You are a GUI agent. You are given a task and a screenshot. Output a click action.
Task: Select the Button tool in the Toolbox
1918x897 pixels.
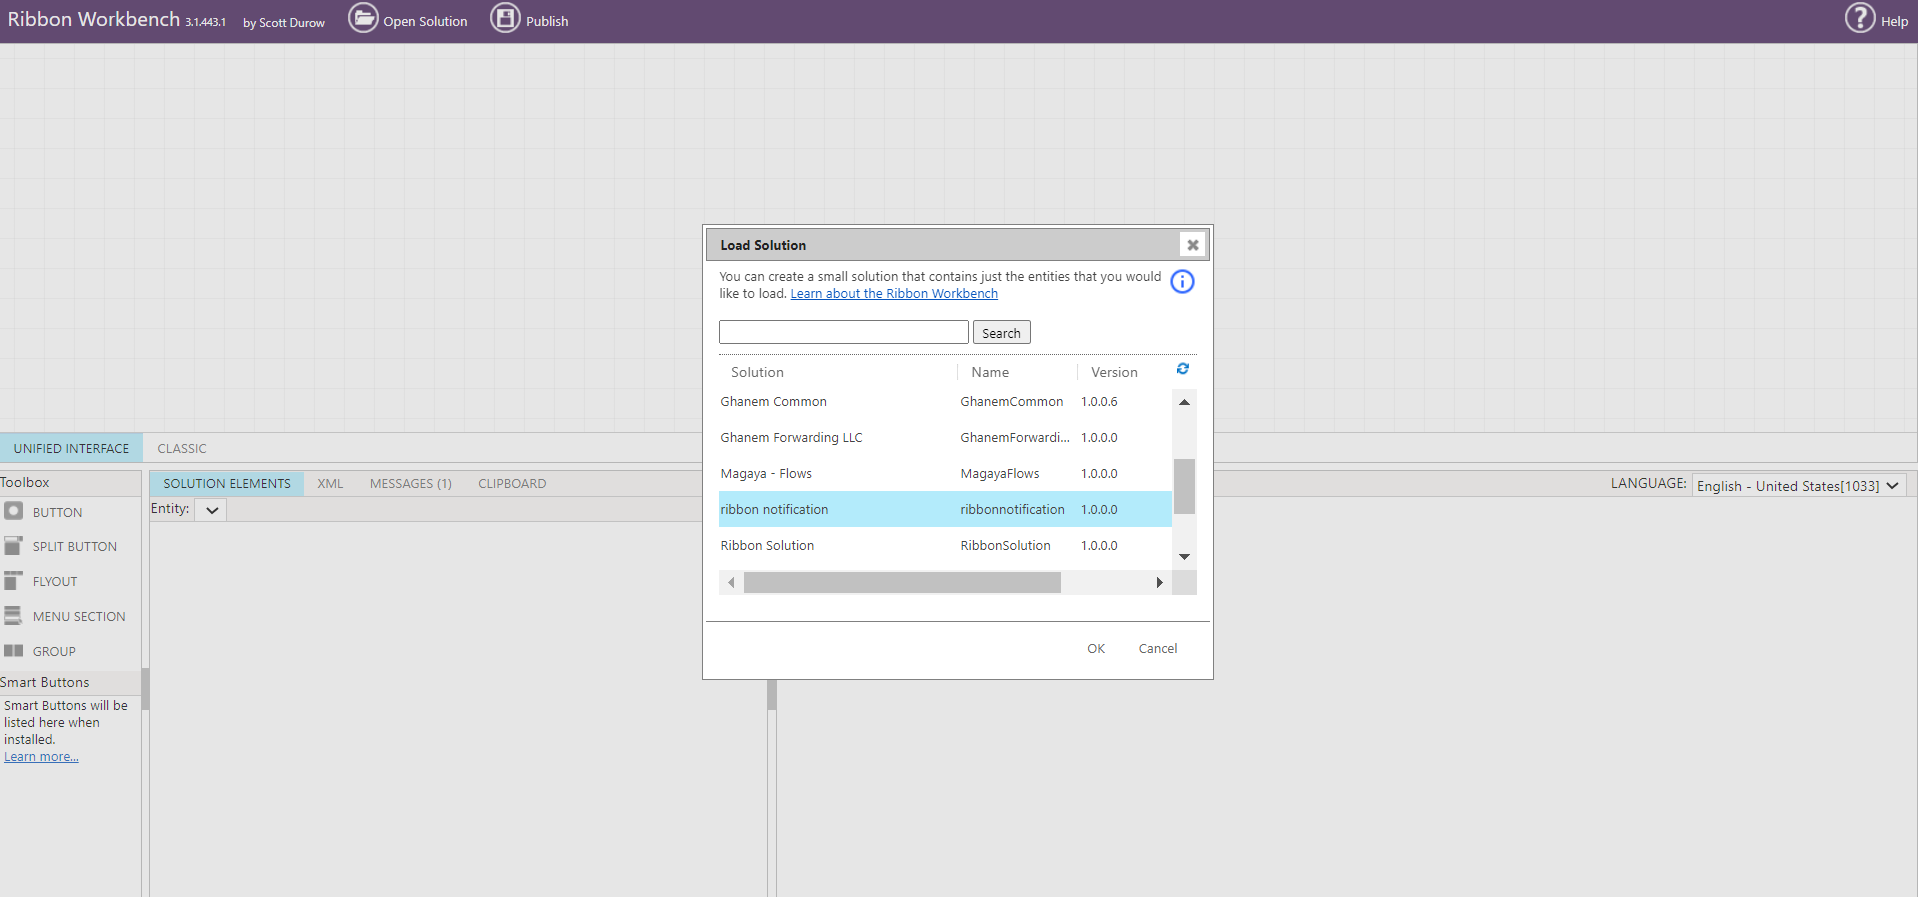pos(57,512)
